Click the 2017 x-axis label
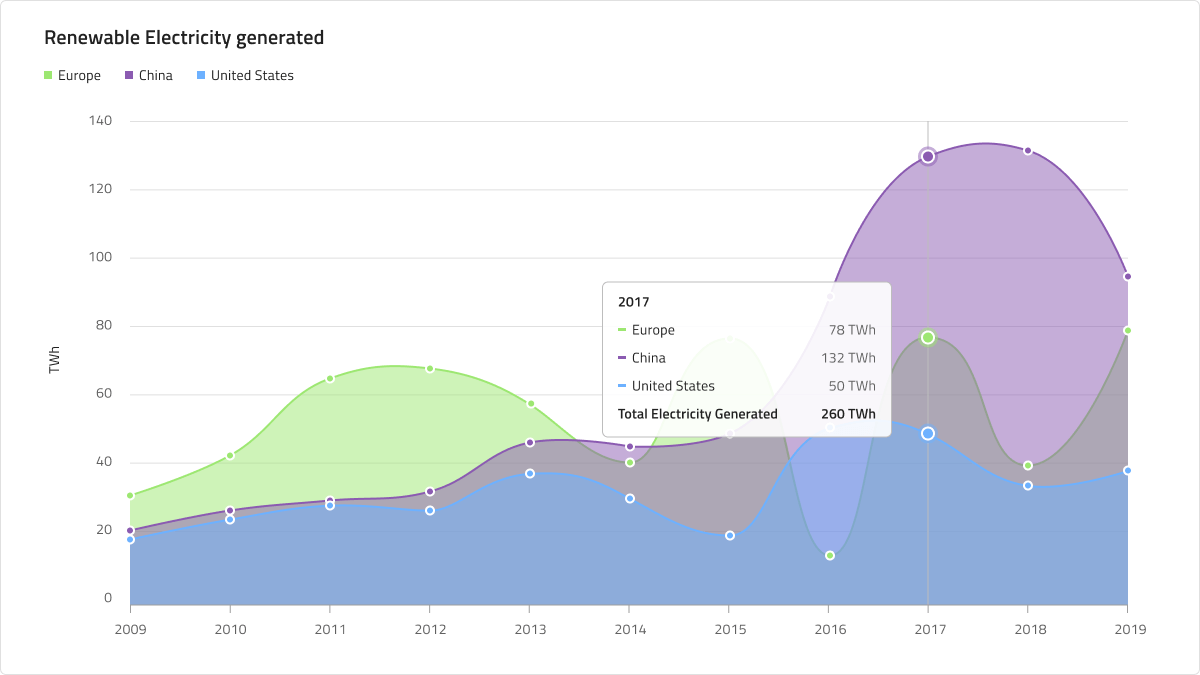The width and height of the screenshot is (1200, 675). tap(930, 629)
